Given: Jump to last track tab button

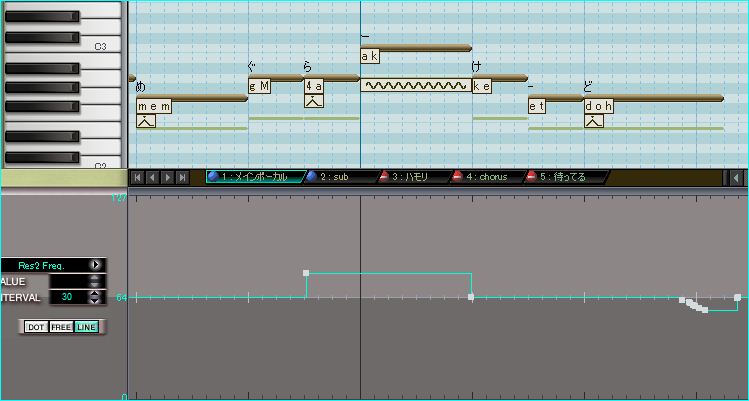Looking at the screenshot, I should (182, 178).
